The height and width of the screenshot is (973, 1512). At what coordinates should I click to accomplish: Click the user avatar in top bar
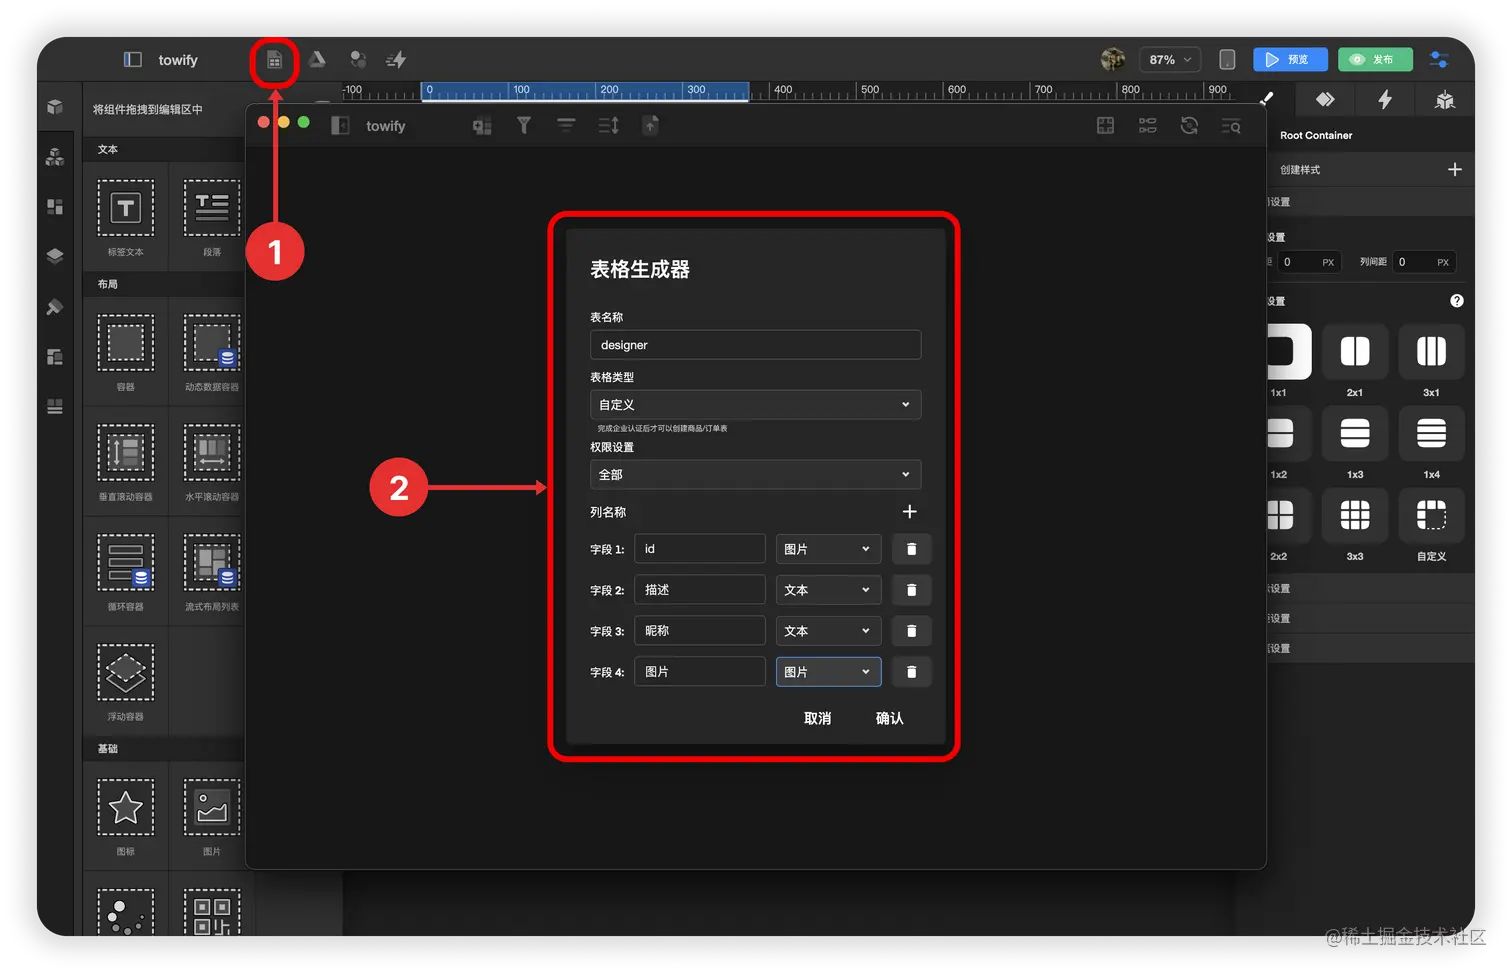(1113, 60)
